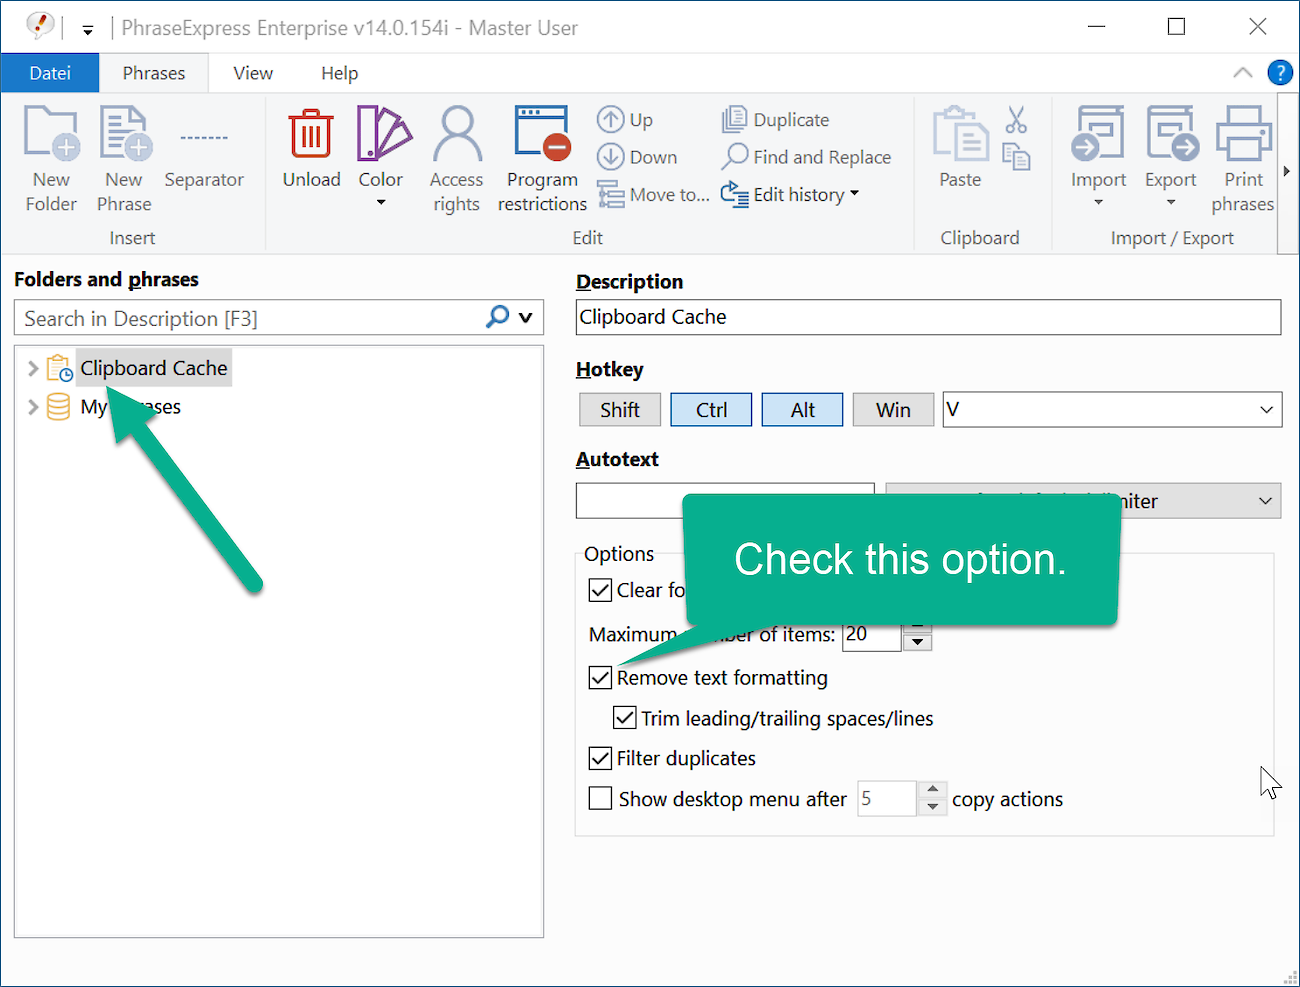This screenshot has width=1300, height=987.
Task: Decrease maximum number of items
Action: [x=917, y=642]
